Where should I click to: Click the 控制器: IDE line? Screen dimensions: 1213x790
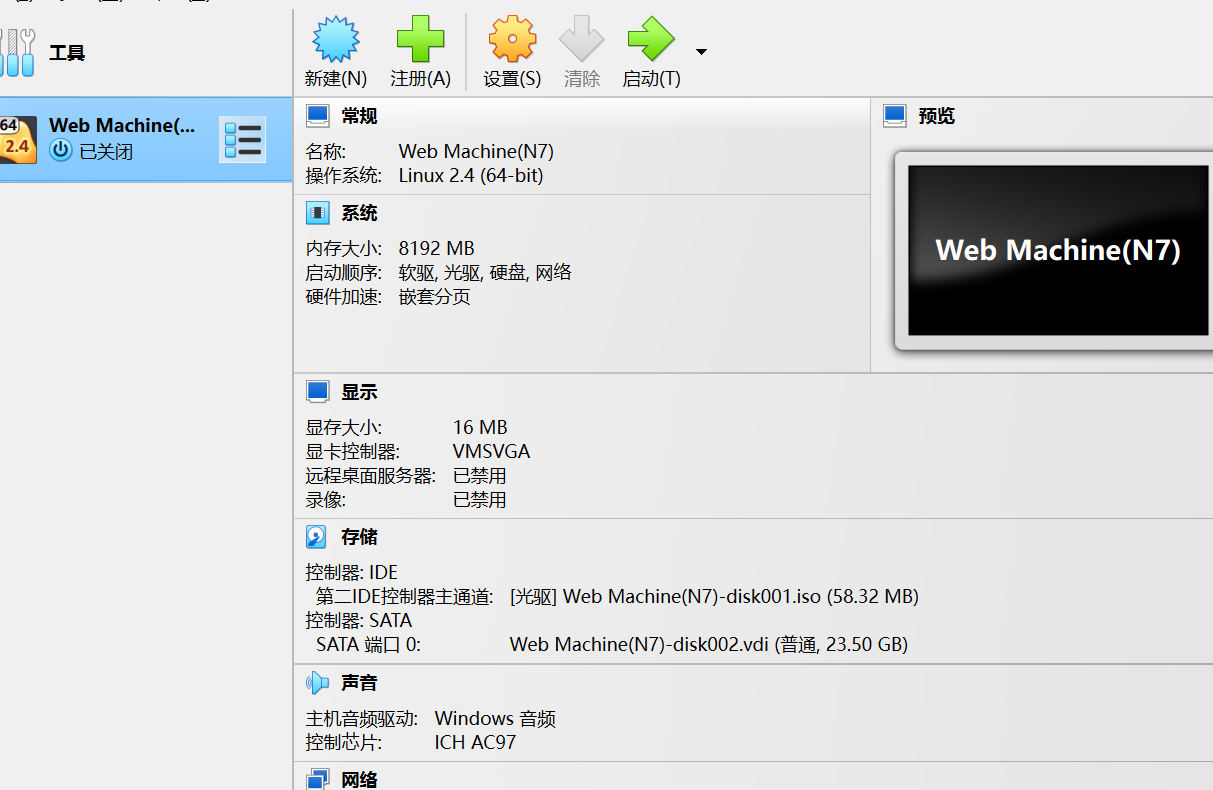(352, 573)
